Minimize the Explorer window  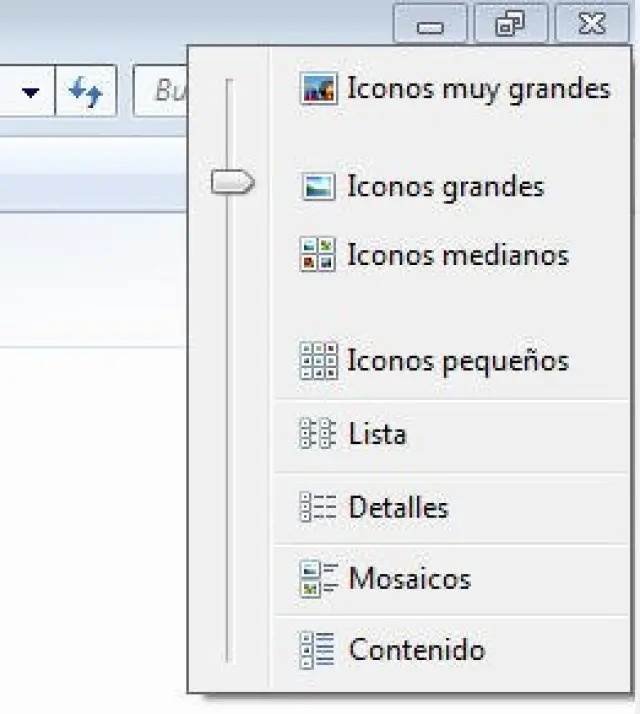430,25
